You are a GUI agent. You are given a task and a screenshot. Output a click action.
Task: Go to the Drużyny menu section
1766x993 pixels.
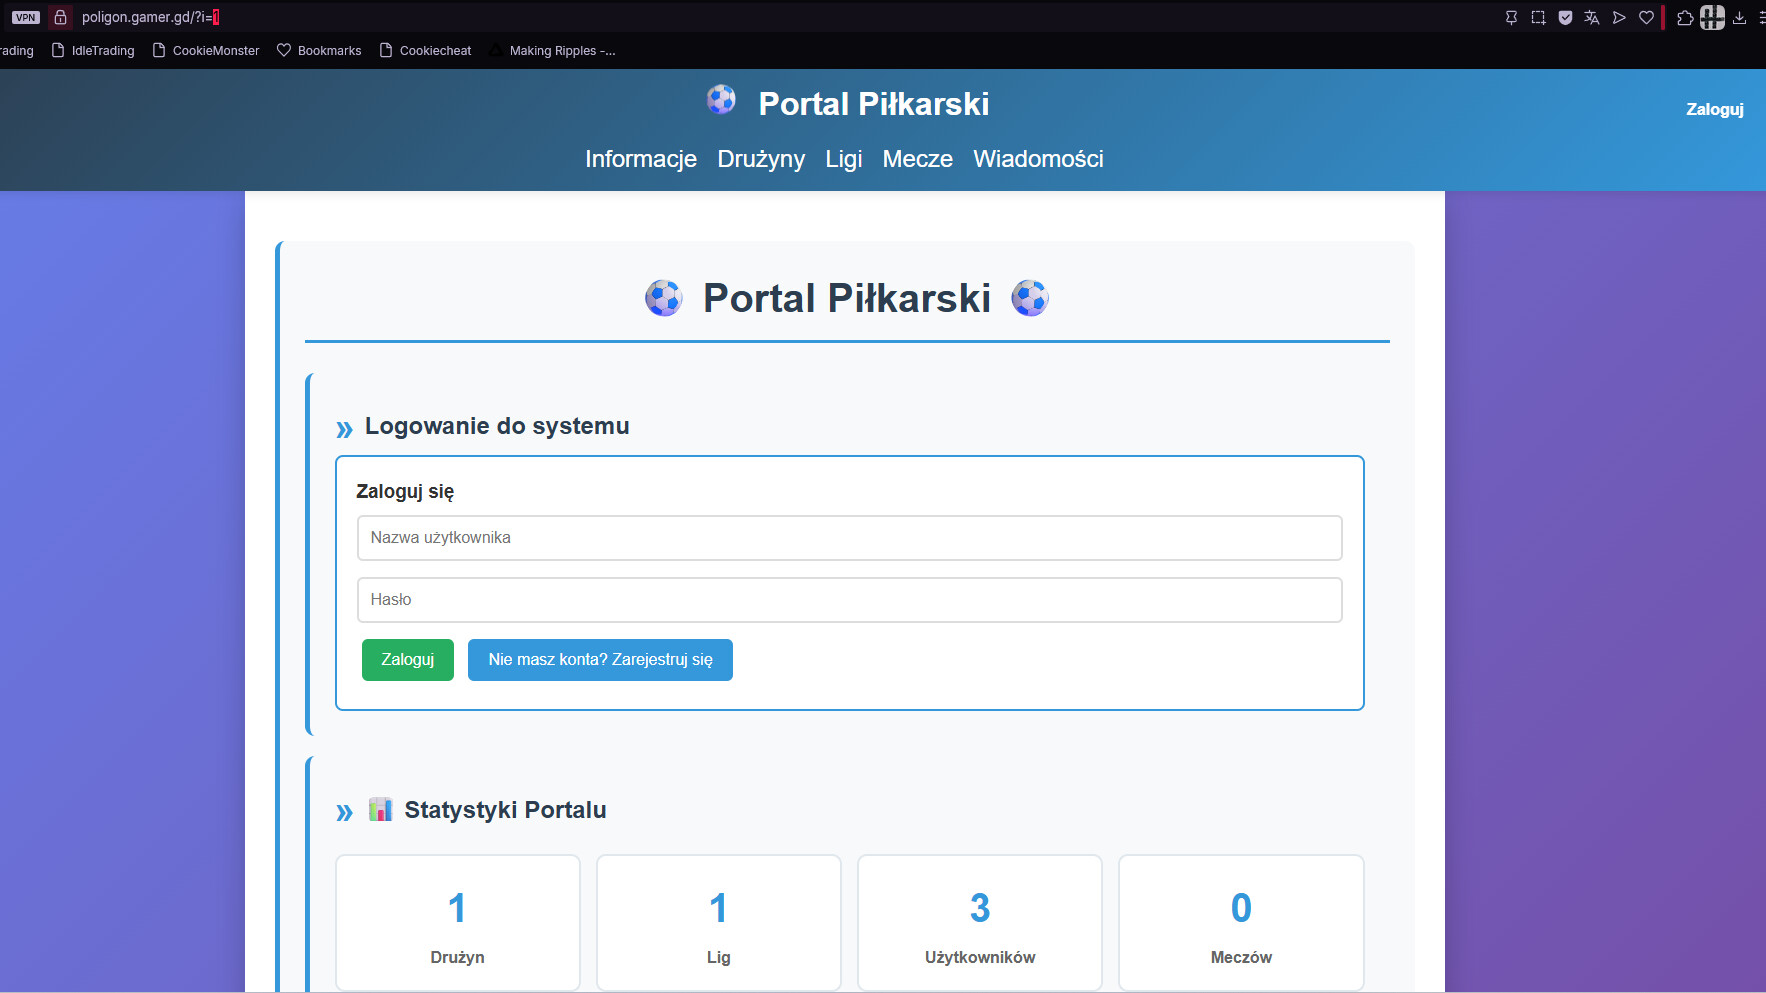pyautogui.click(x=761, y=159)
